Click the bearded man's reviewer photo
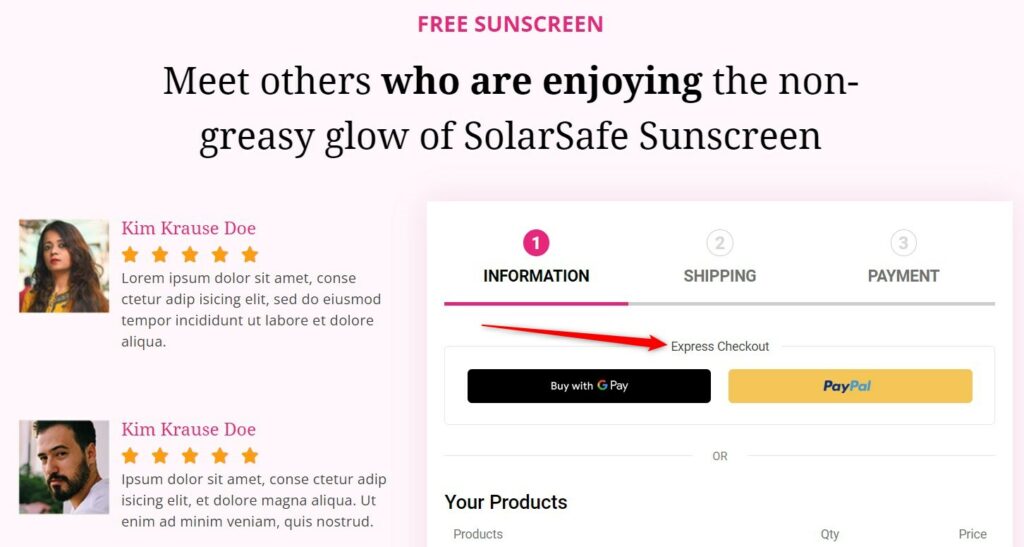The height and width of the screenshot is (547, 1024). pos(64,467)
